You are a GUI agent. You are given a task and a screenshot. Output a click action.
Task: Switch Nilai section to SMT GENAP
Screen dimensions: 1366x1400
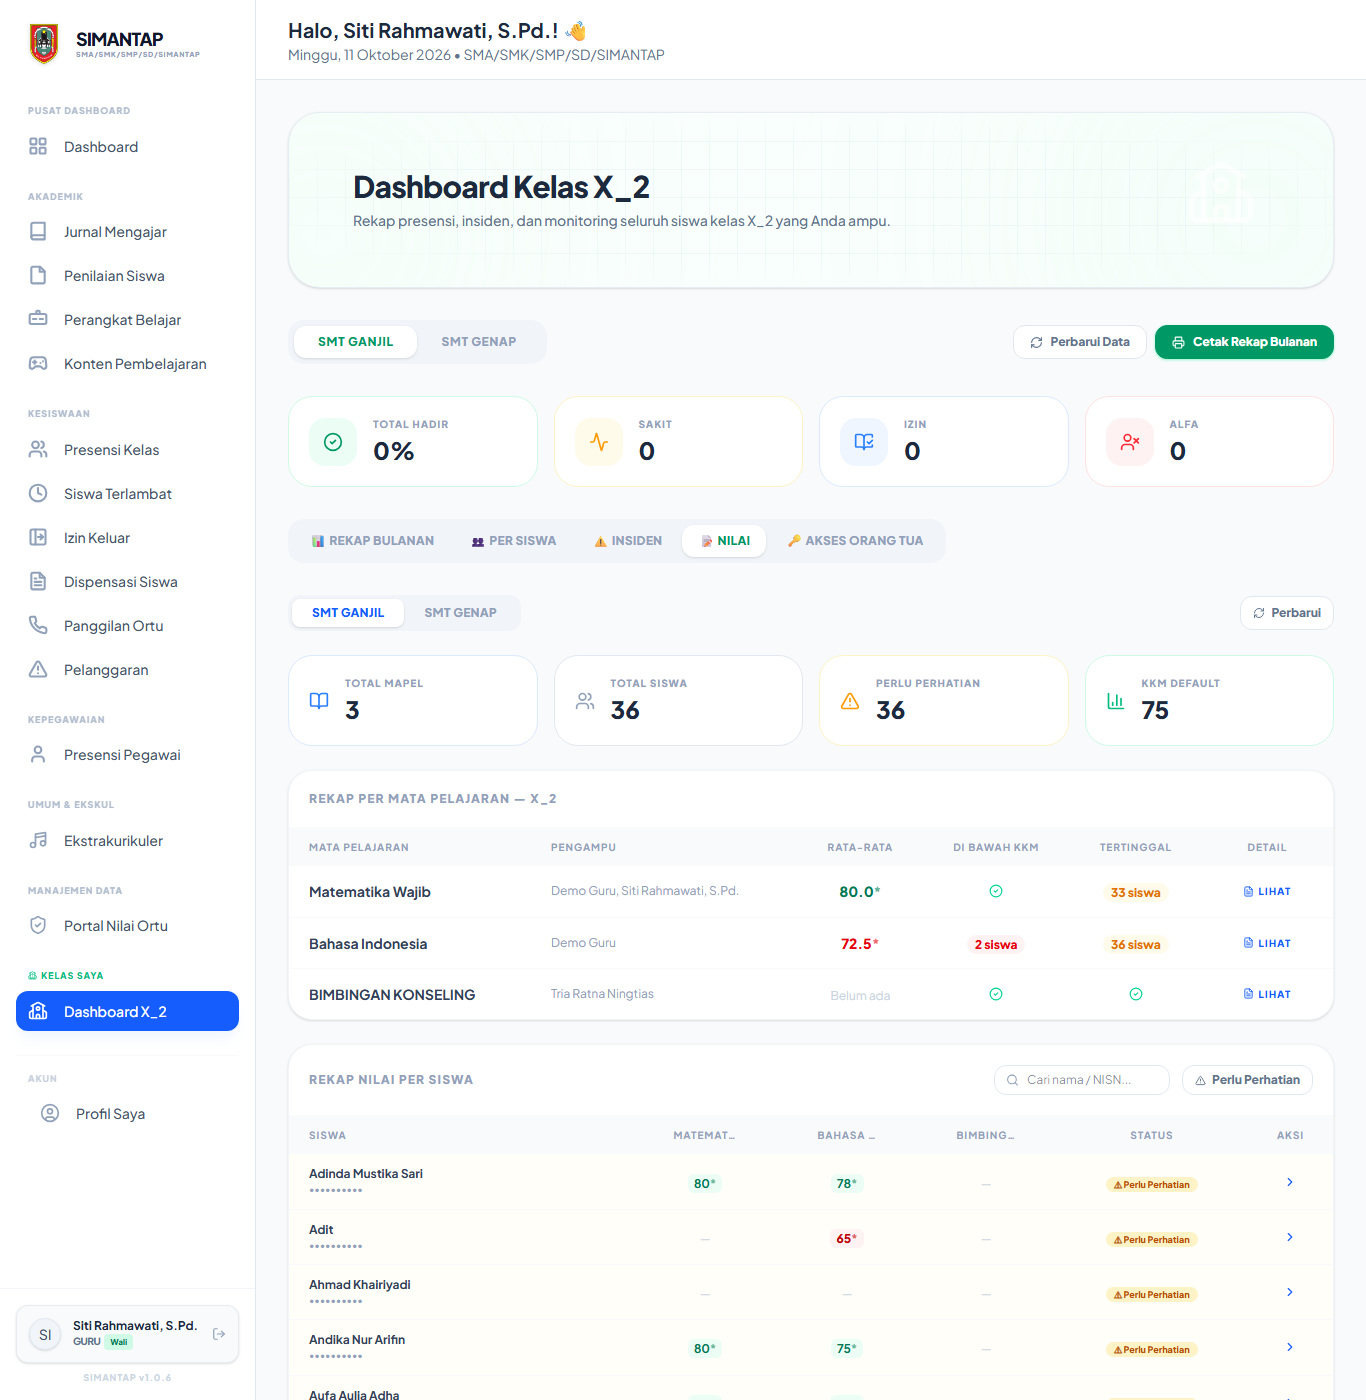(x=460, y=613)
